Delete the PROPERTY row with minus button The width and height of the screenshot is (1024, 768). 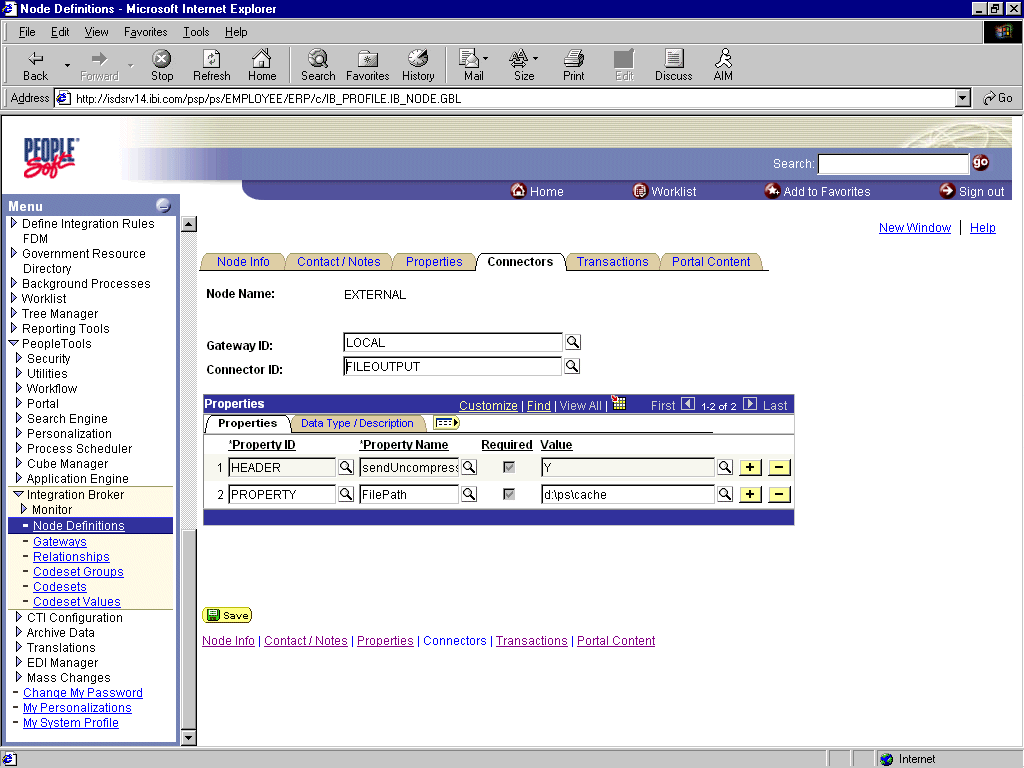(x=779, y=493)
